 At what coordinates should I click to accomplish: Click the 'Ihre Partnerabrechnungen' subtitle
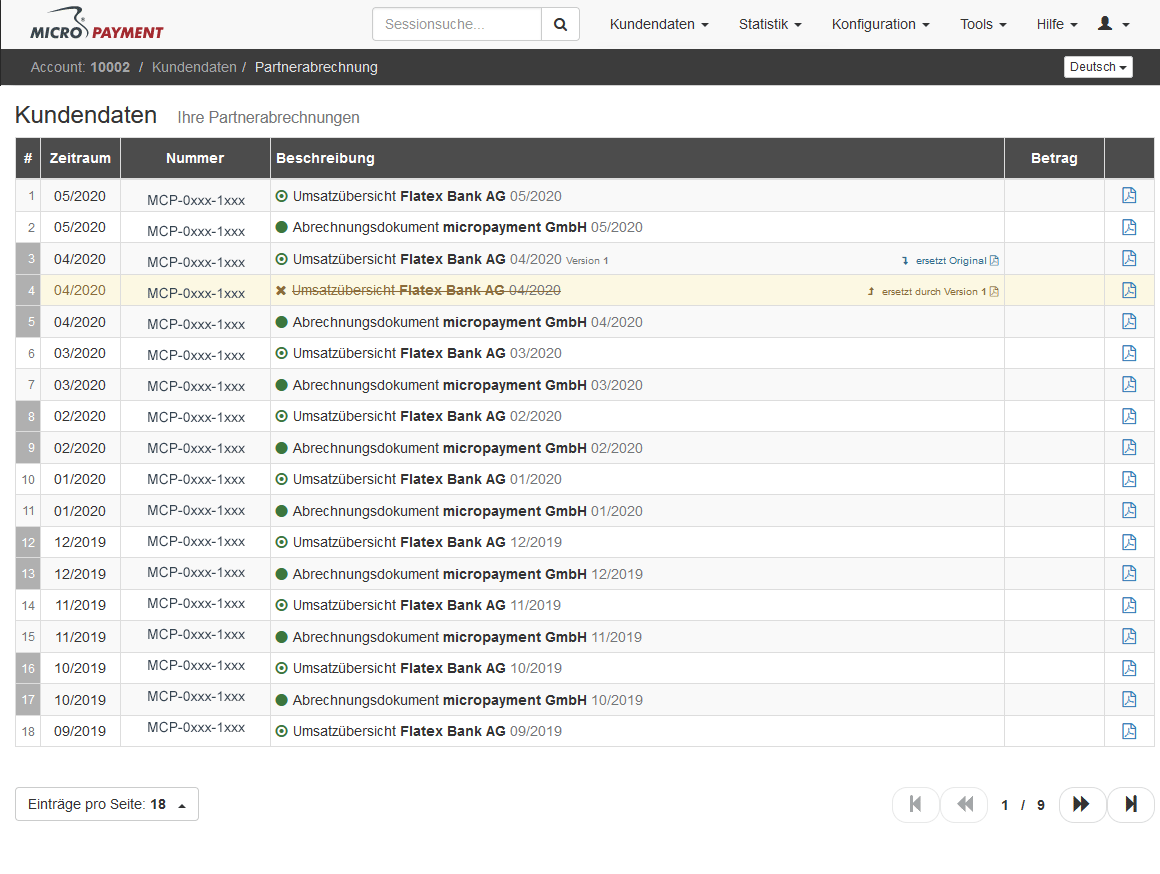pos(269,118)
